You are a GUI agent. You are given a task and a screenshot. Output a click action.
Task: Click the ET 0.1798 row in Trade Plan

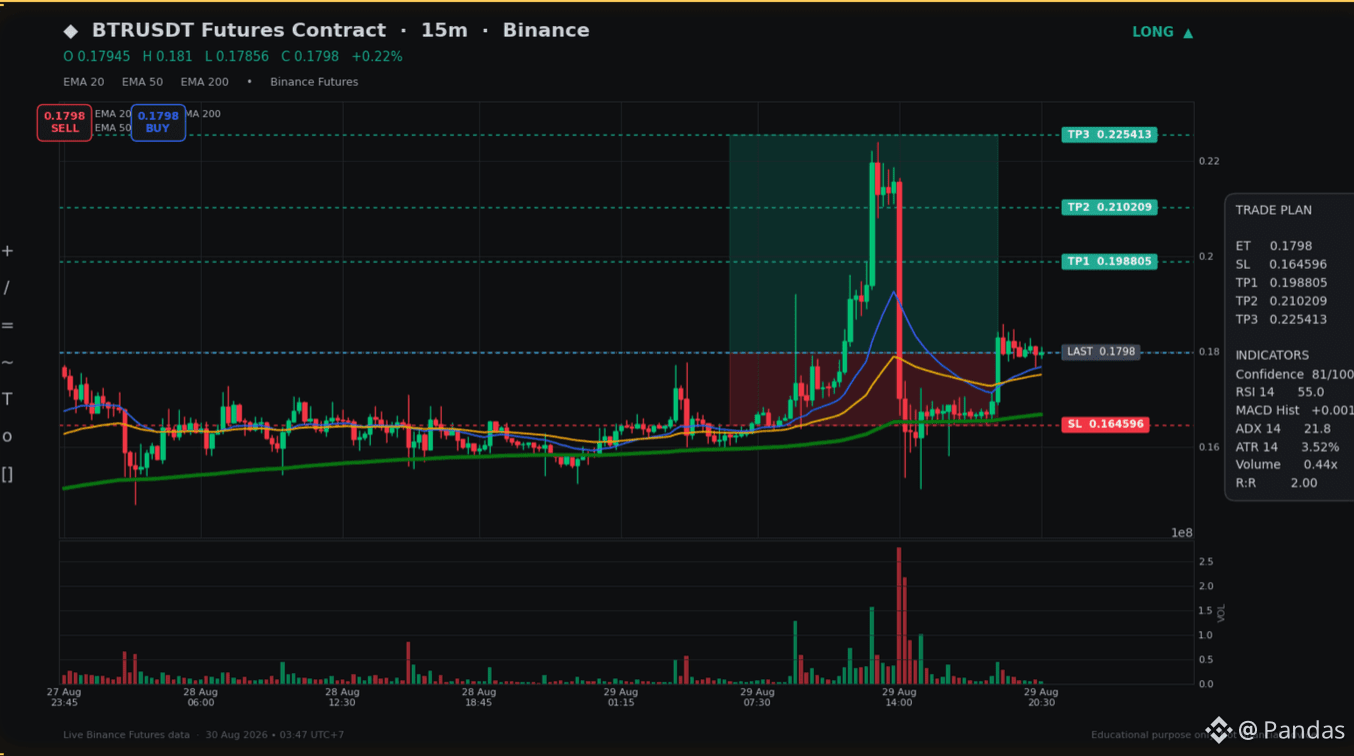(1273, 246)
